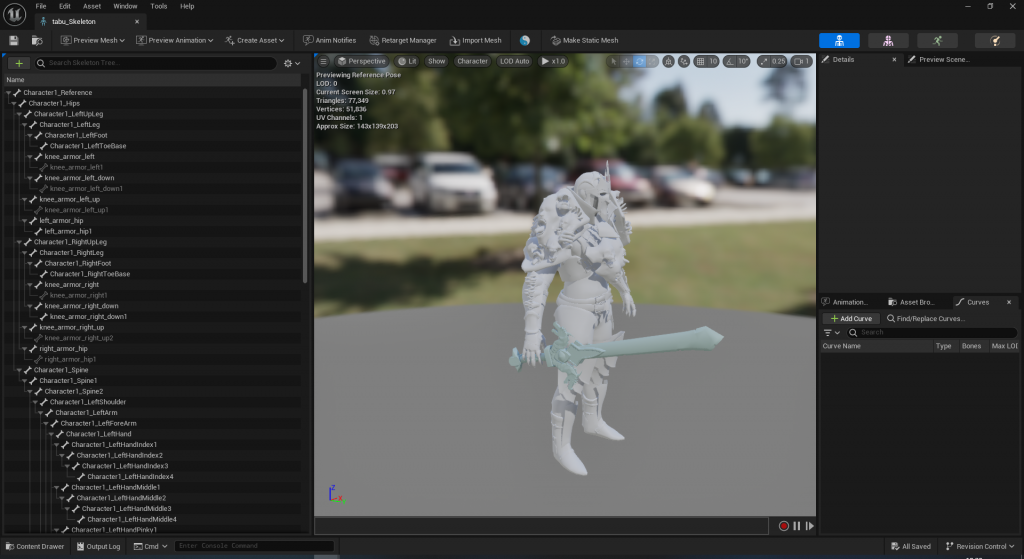Click the Search Skeleton Tree field
The width and height of the screenshot is (1024, 559).
coord(160,63)
